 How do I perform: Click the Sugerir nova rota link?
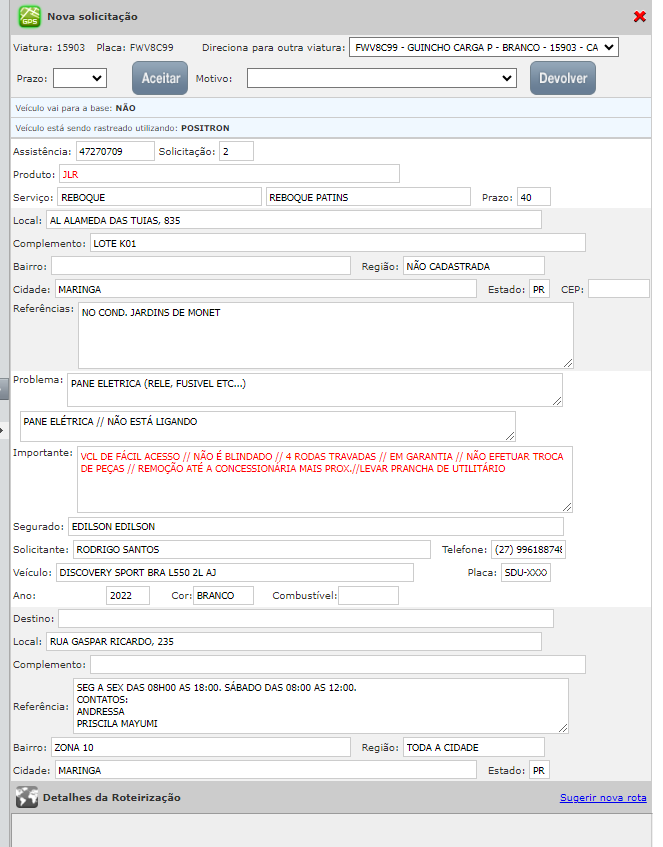(603, 798)
